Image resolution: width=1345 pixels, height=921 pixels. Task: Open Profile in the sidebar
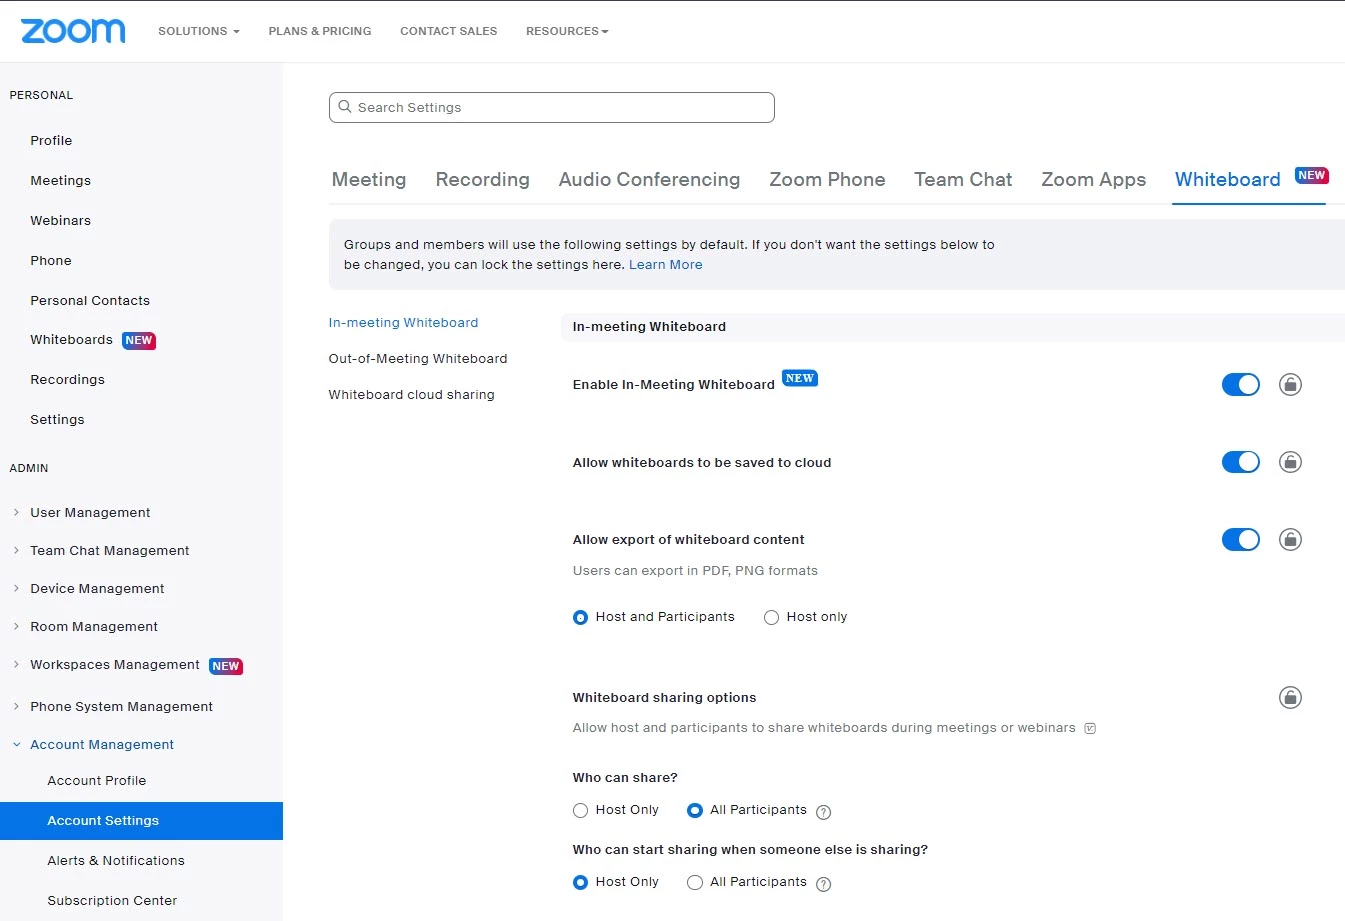[51, 141]
